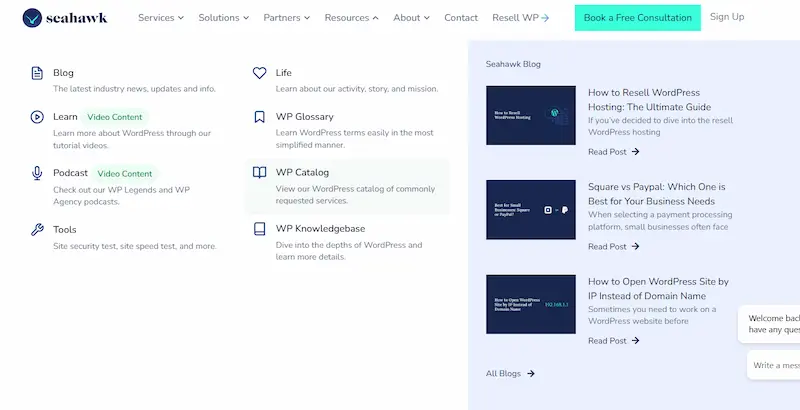Screen dimensions: 800x410
Task: Click arrow icon next to Resell WP
Action: pyautogui.click(x=545, y=18)
